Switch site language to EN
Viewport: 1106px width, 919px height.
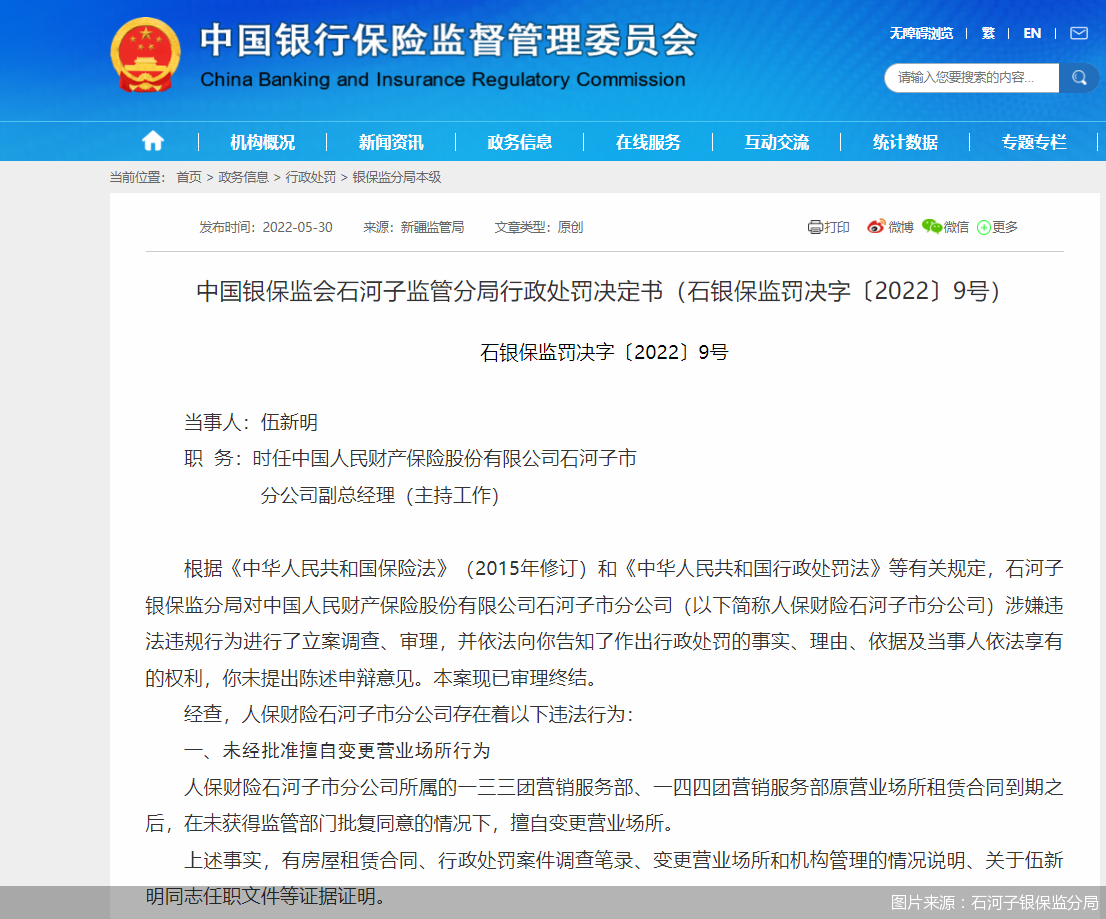click(x=1031, y=33)
